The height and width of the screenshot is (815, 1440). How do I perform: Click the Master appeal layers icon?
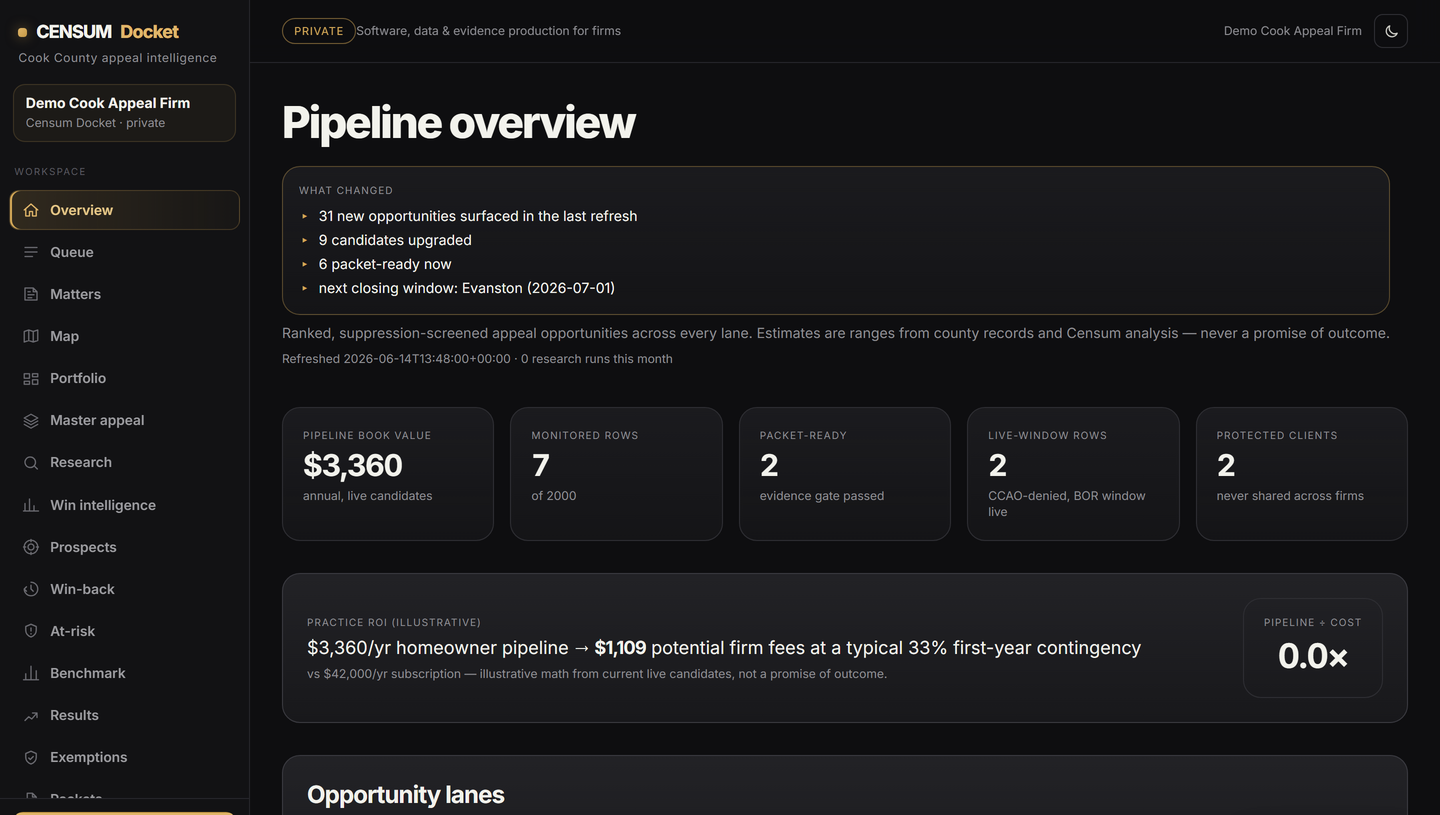(31, 420)
